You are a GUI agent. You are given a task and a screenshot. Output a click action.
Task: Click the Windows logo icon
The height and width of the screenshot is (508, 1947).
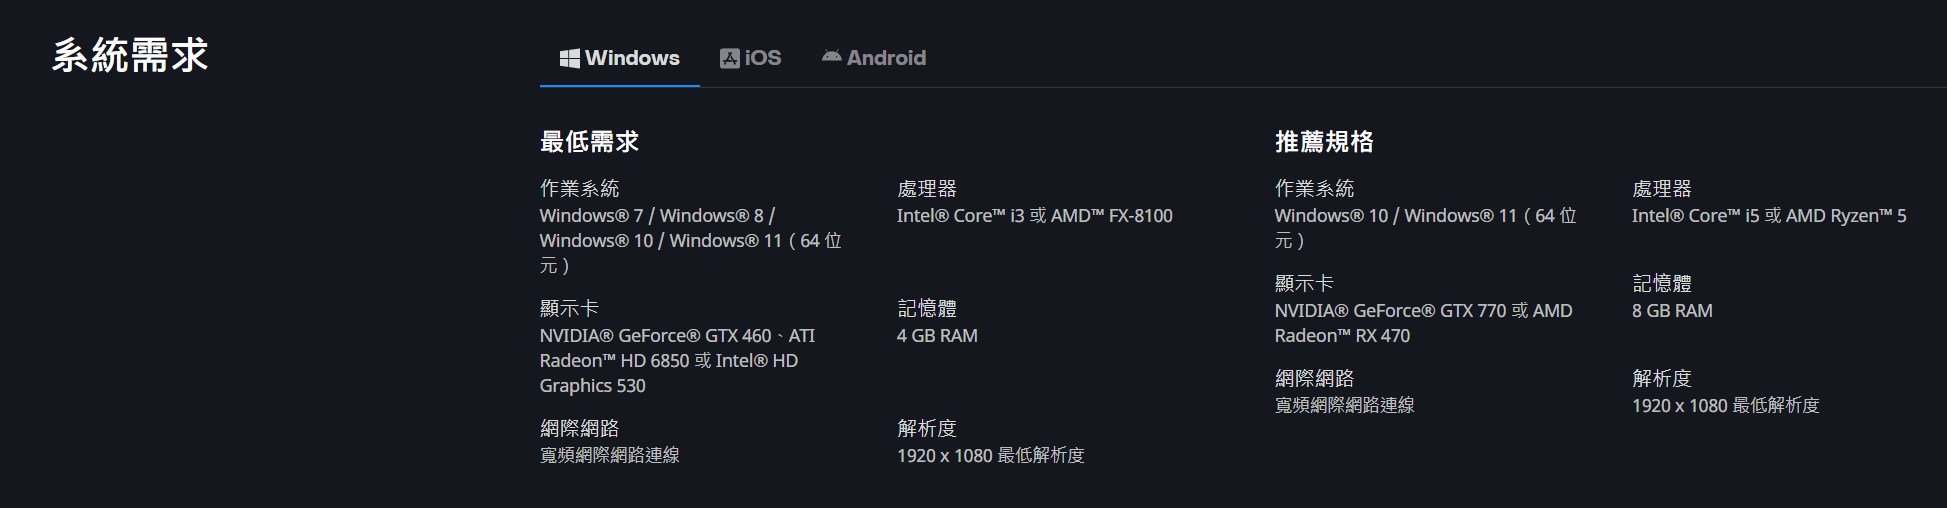[569, 58]
